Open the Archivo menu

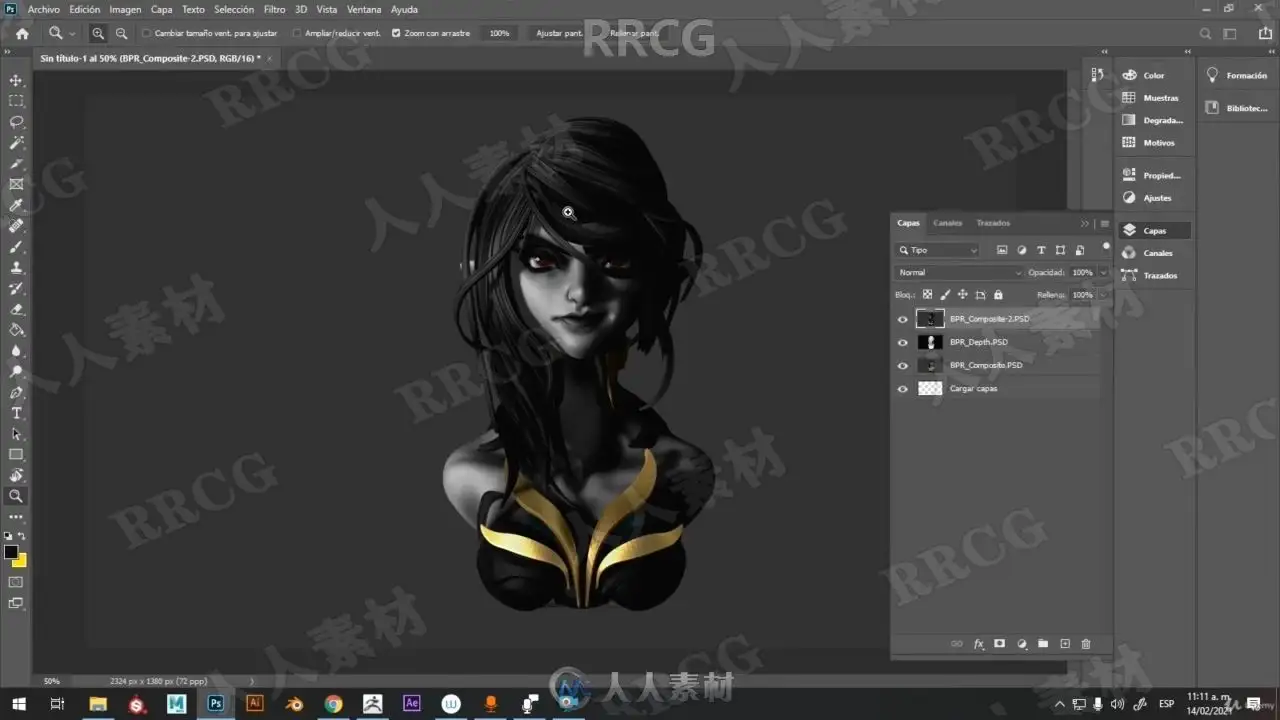(43, 9)
